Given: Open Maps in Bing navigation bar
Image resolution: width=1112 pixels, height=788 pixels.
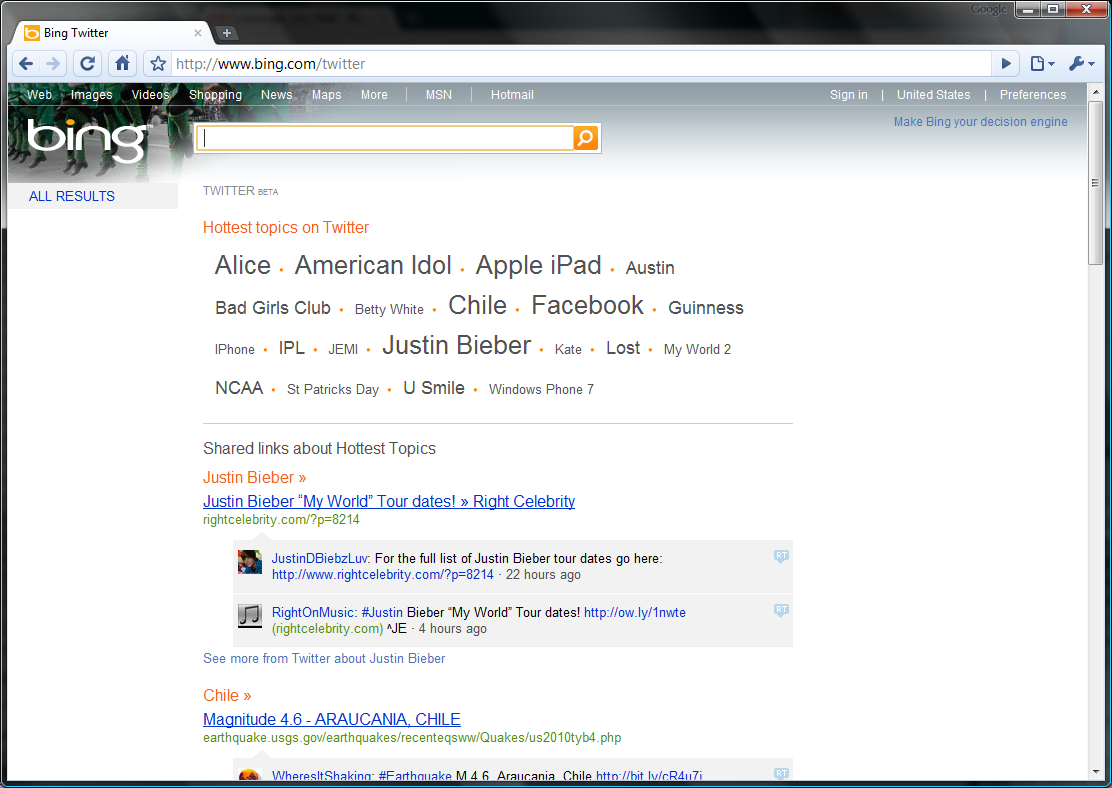Looking at the screenshot, I should 326,95.
